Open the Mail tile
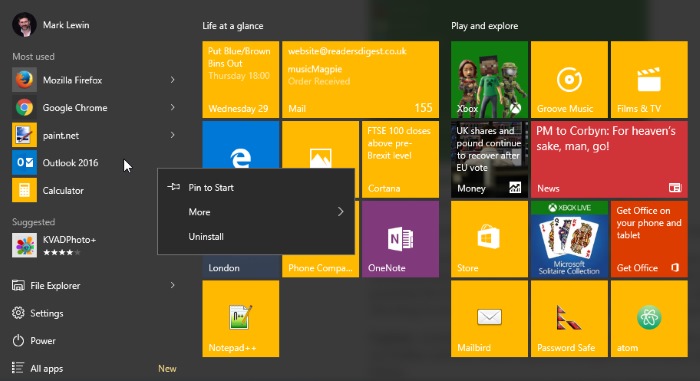The image size is (700, 381). 360,80
